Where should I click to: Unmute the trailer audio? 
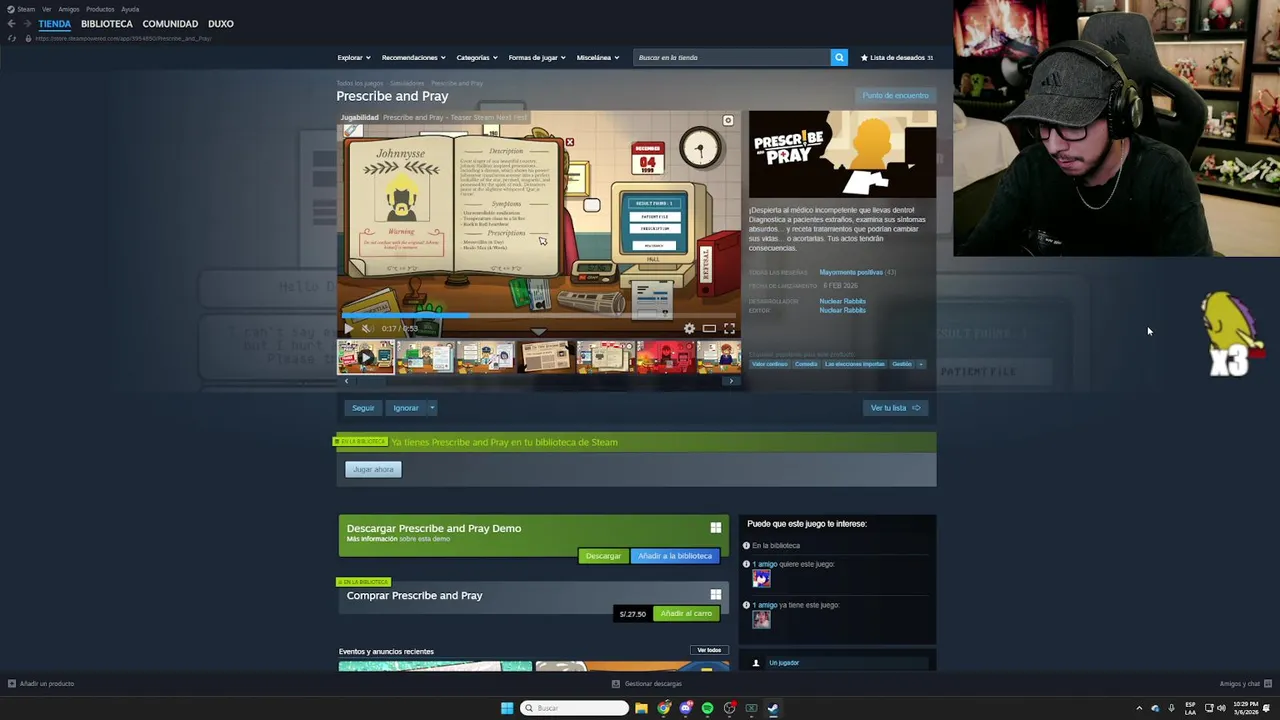[x=367, y=328]
